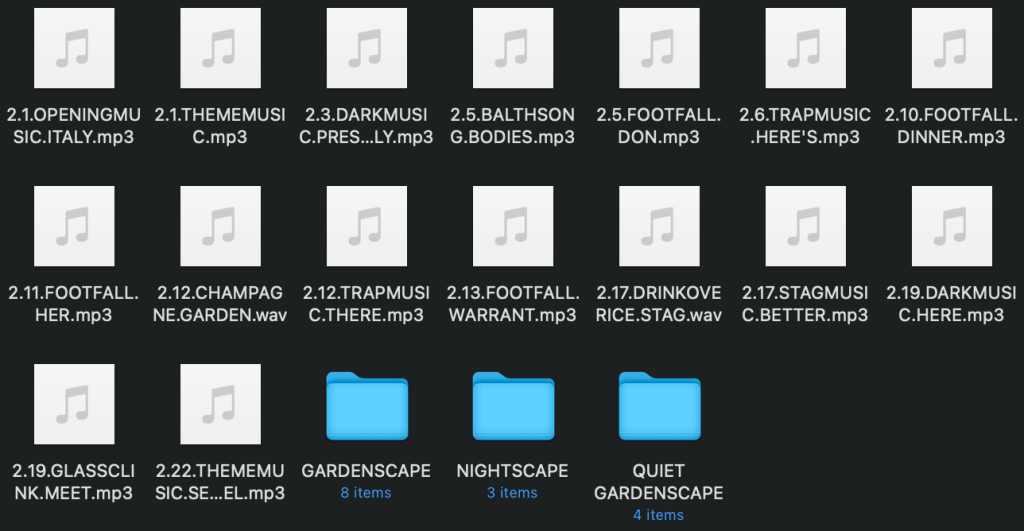Click the 2.12.TRAPMUSIC.THERE.mp3 filename label
The height and width of the screenshot is (531, 1024).
point(366,304)
